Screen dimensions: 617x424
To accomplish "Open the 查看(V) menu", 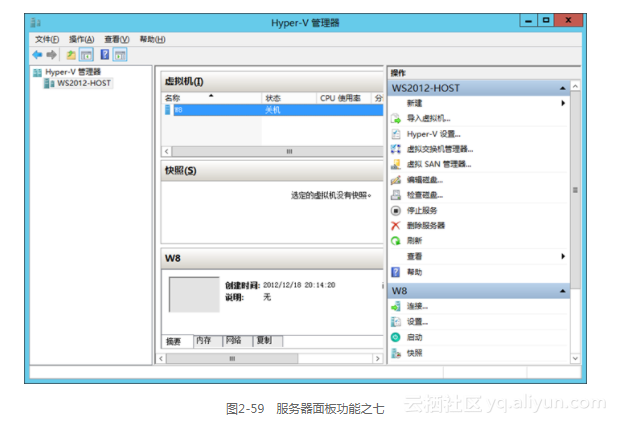I will click(117, 39).
